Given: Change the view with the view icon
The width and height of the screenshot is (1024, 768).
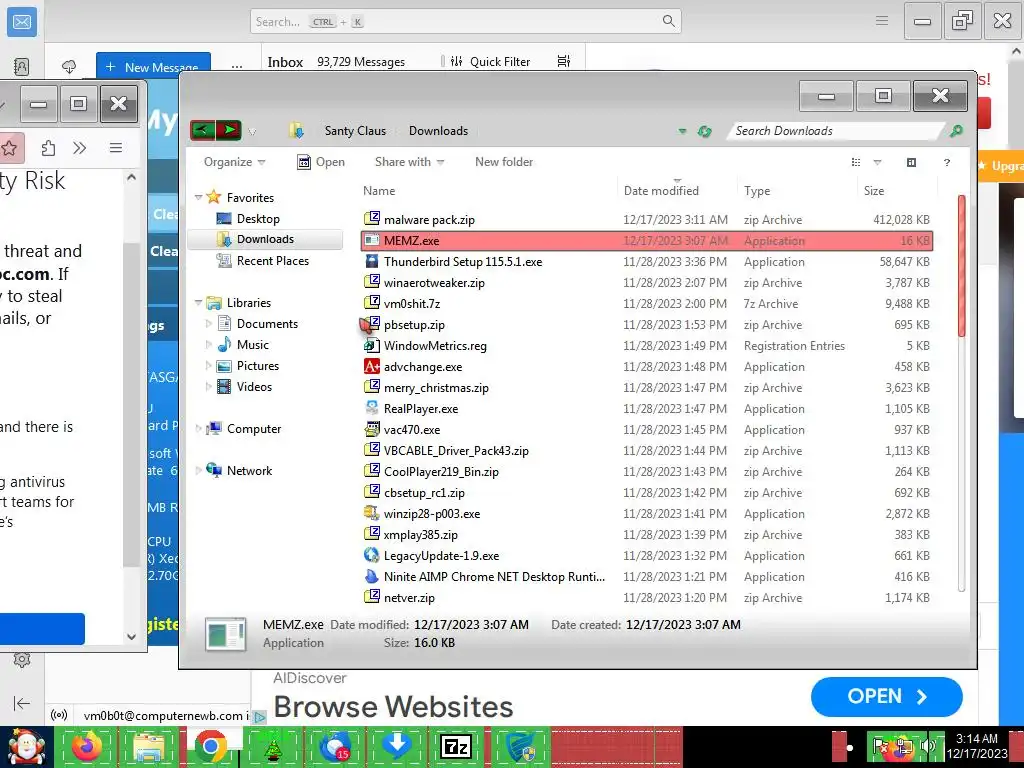Looking at the screenshot, I should click(856, 162).
